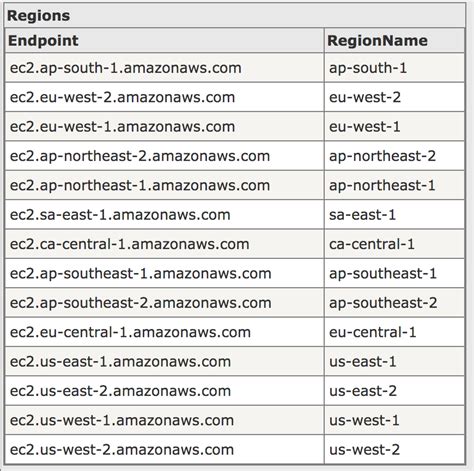The height and width of the screenshot is (471, 474).
Task: Click the ec2.ca-central-1.amazonaws.com endpoint
Action: click(x=129, y=244)
